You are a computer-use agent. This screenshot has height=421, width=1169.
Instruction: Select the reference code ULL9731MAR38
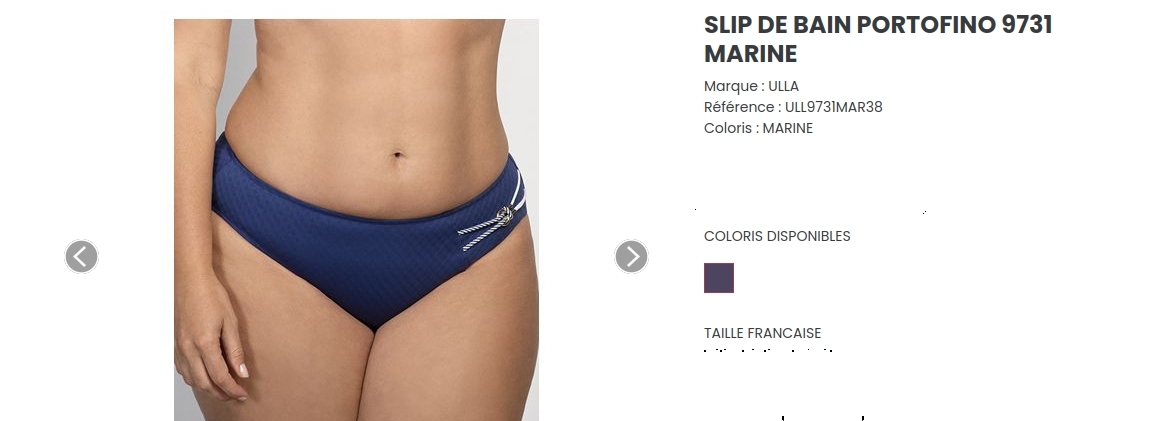pos(834,107)
